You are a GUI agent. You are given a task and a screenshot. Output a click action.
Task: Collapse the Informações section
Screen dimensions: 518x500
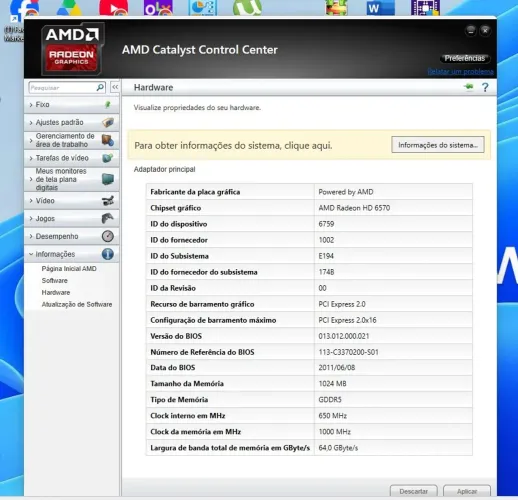pos(71,254)
